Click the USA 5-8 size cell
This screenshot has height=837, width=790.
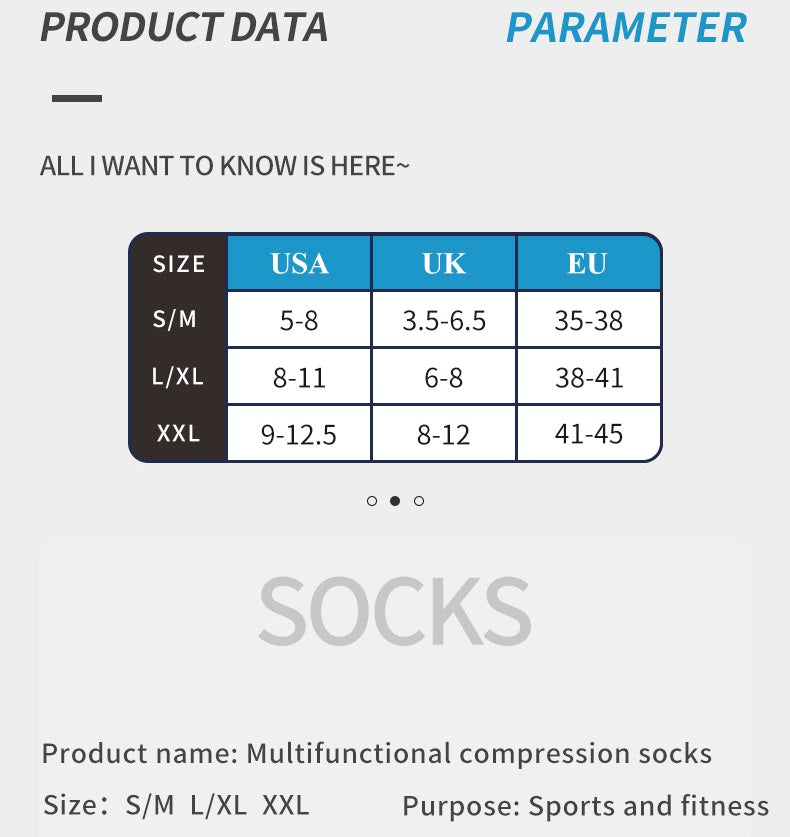(x=299, y=321)
